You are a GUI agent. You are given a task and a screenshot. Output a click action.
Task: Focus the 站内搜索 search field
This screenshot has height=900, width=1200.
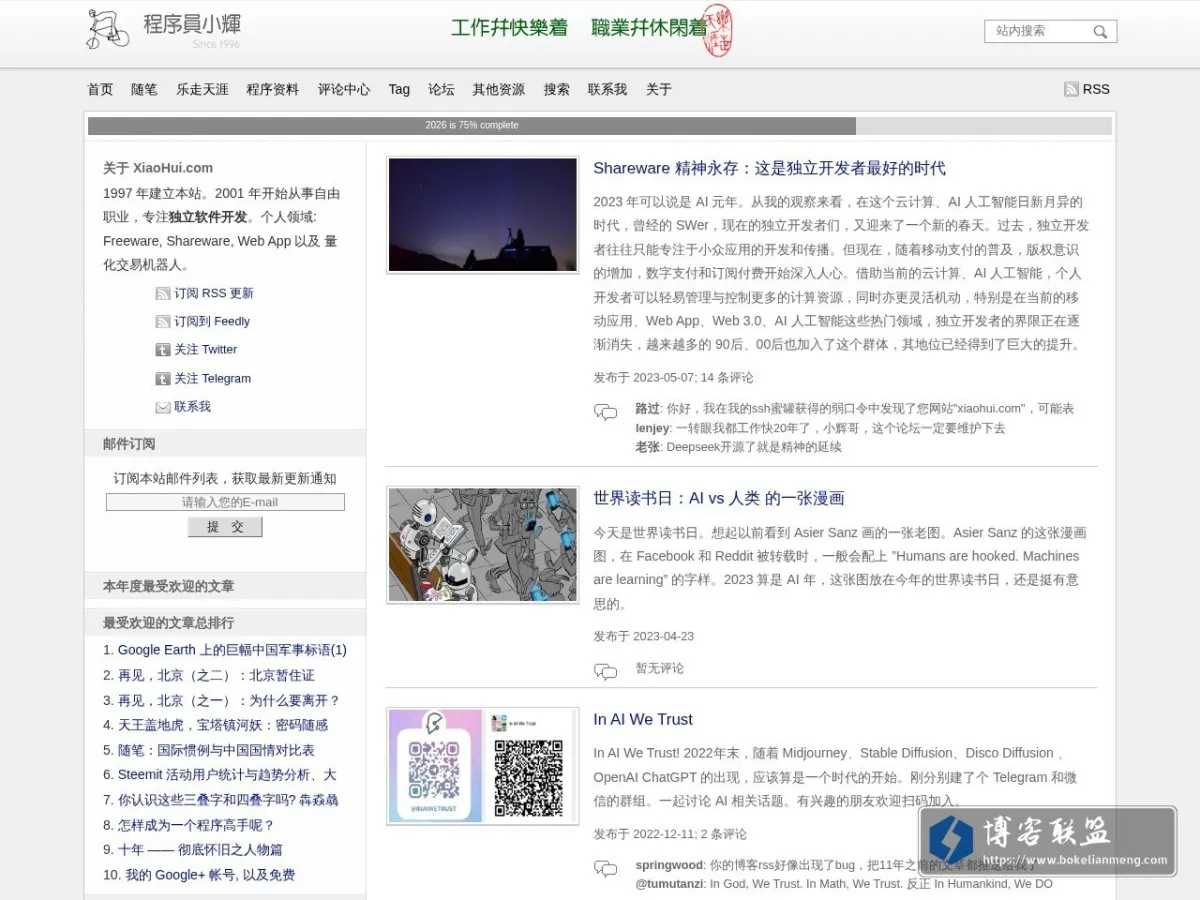click(x=1040, y=31)
